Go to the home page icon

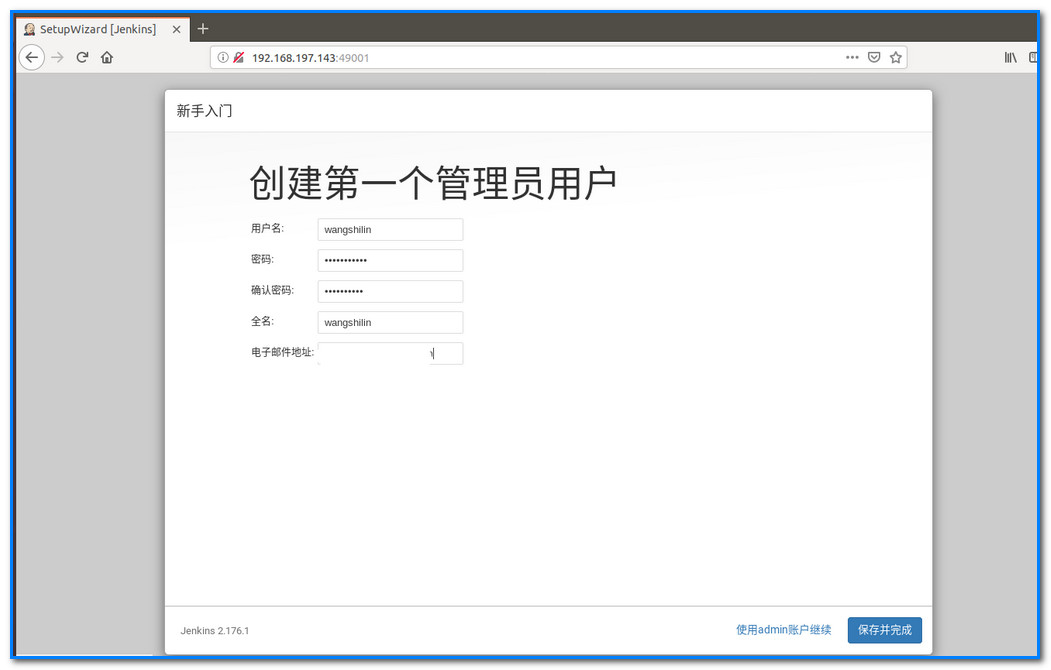pos(107,58)
